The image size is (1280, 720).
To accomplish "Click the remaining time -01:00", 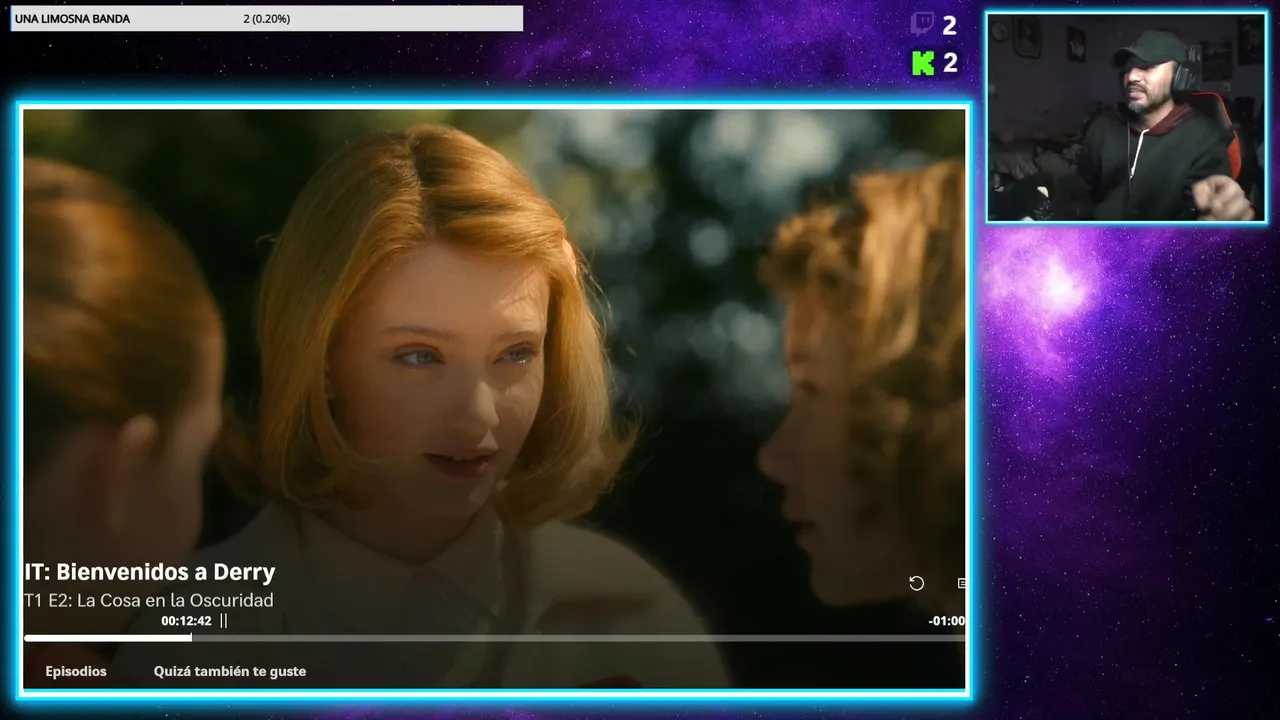I will [946, 621].
